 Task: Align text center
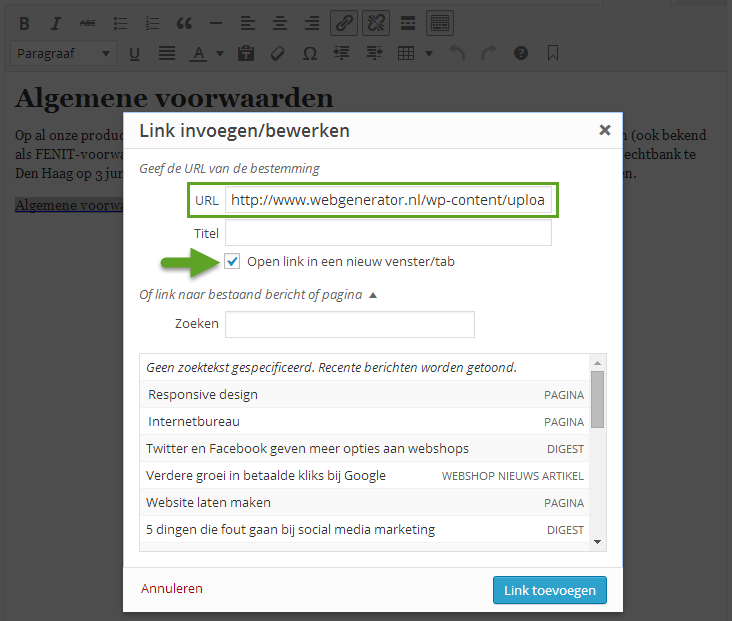click(280, 23)
